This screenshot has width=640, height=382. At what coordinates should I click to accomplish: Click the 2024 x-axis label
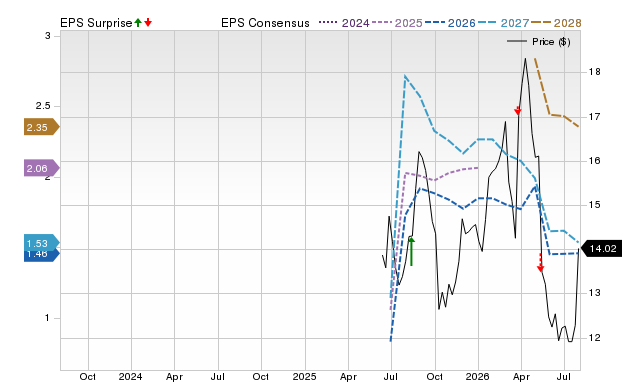131,376
